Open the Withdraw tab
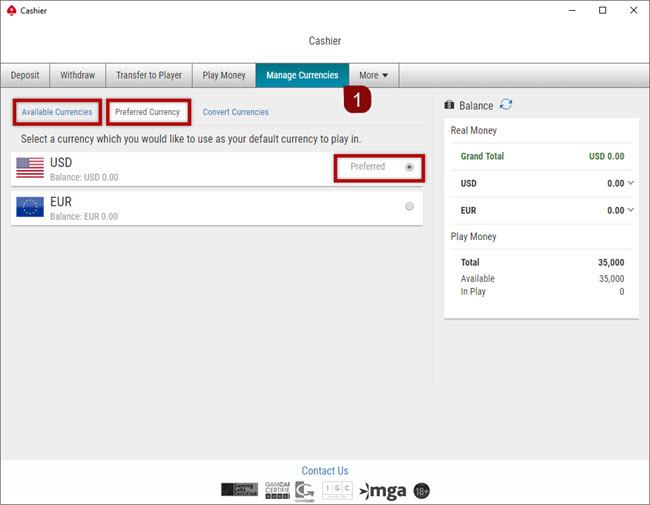Screen dimensions: 650x505 pos(78,76)
